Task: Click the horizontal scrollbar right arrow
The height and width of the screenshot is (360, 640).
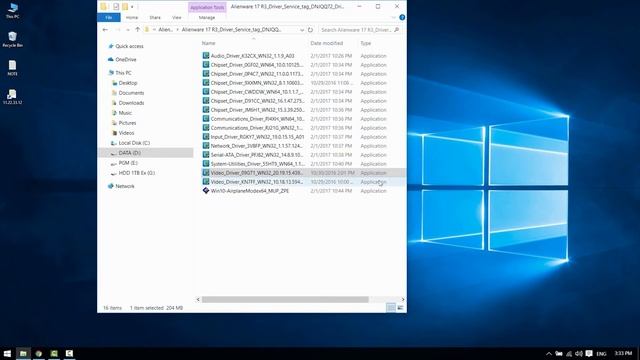Action: (402, 300)
